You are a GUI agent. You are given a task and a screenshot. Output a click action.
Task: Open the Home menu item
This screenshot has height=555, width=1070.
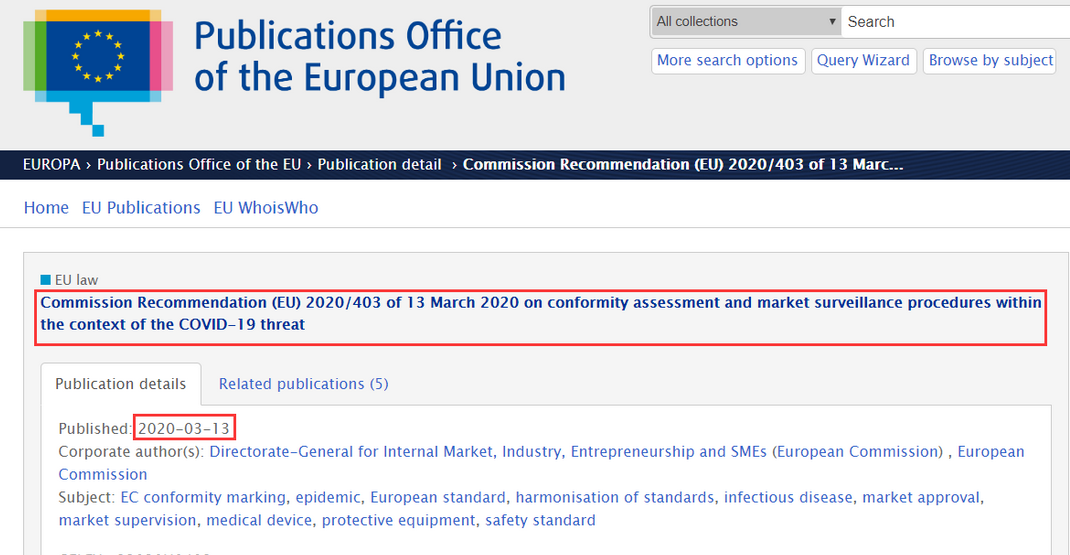tap(46, 208)
